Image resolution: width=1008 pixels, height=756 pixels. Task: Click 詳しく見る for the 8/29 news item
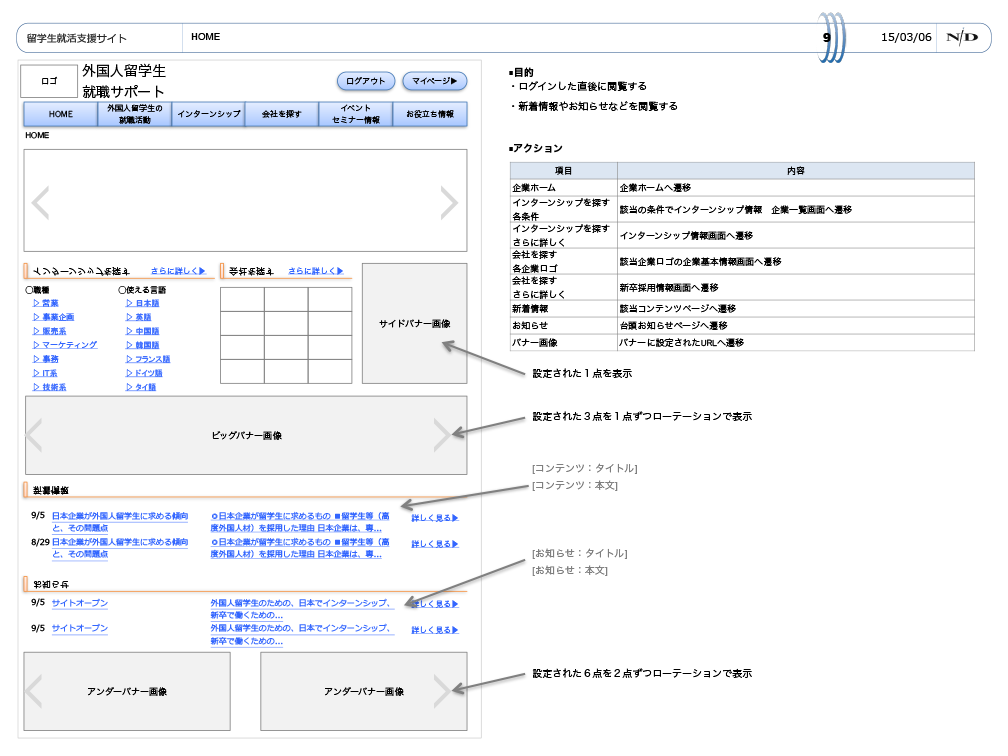pos(435,544)
